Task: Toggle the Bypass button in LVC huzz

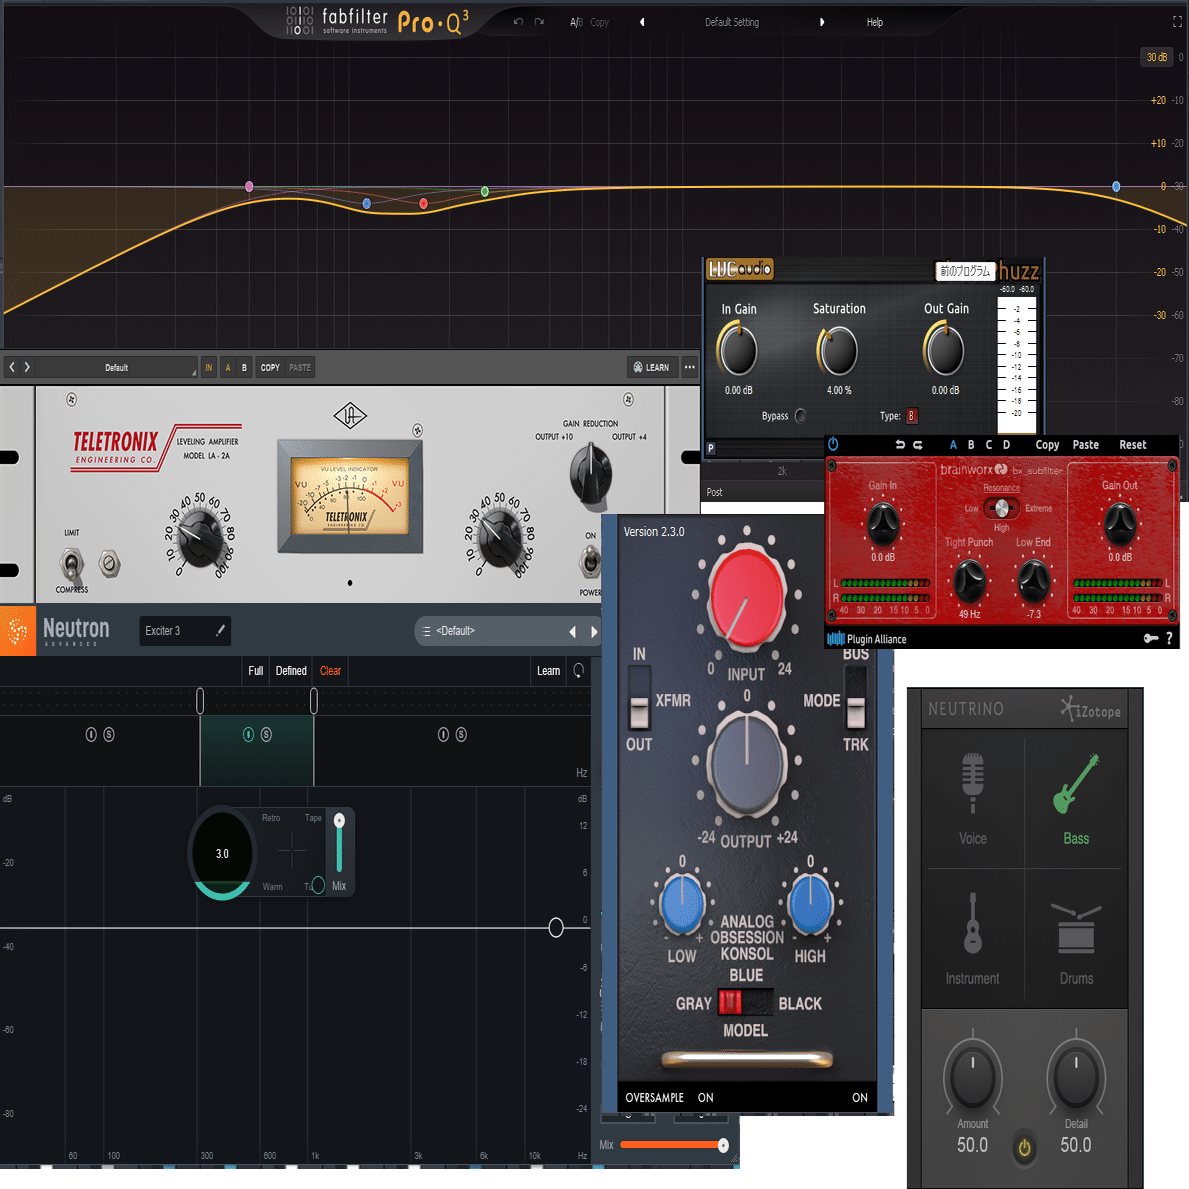Action: (x=800, y=416)
